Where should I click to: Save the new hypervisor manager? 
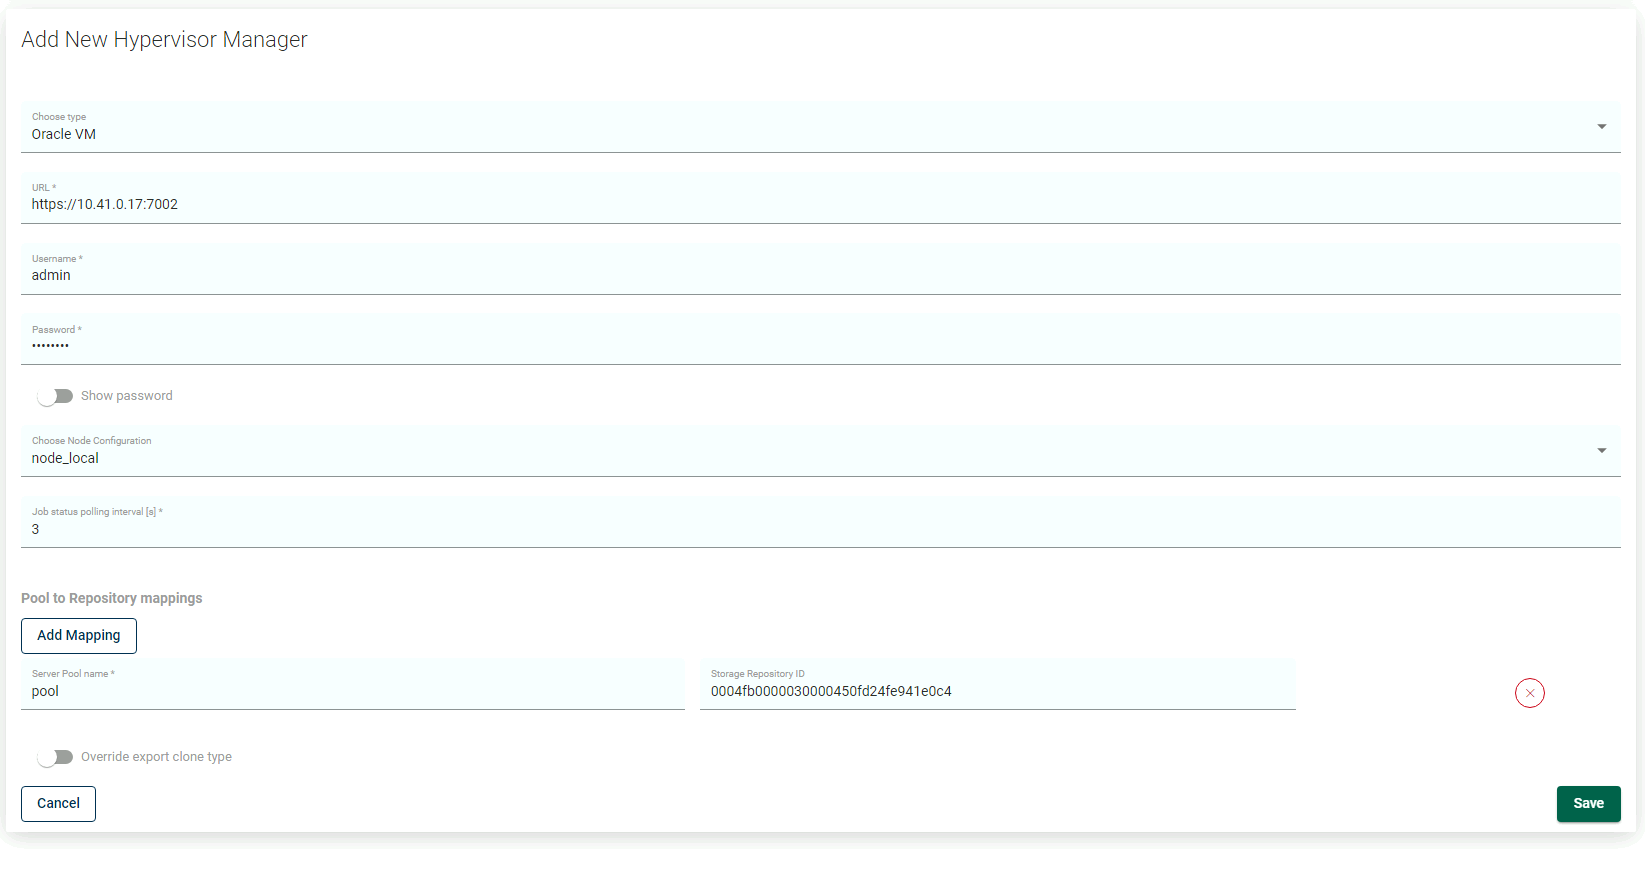tap(1588, 804)
